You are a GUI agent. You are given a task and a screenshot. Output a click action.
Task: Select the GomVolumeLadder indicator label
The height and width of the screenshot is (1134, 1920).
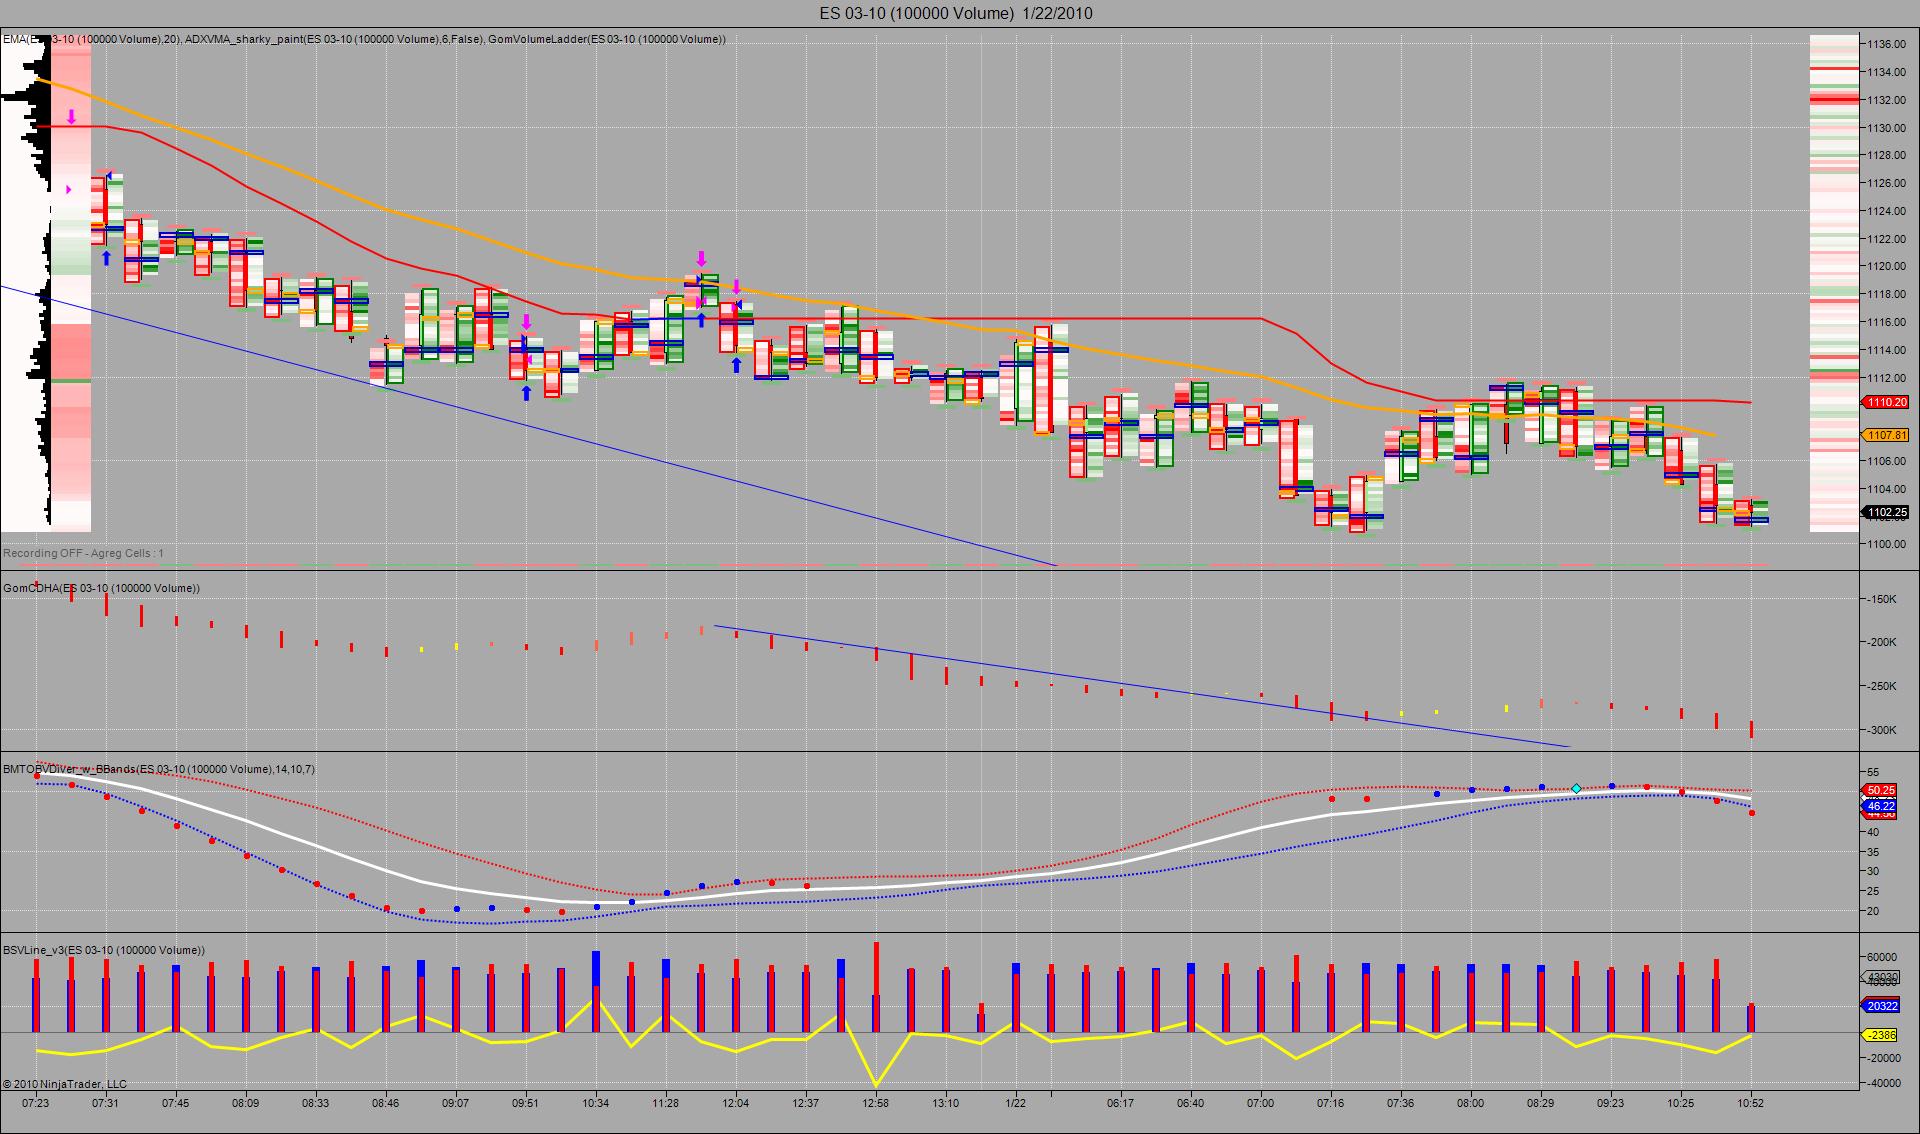607,39
